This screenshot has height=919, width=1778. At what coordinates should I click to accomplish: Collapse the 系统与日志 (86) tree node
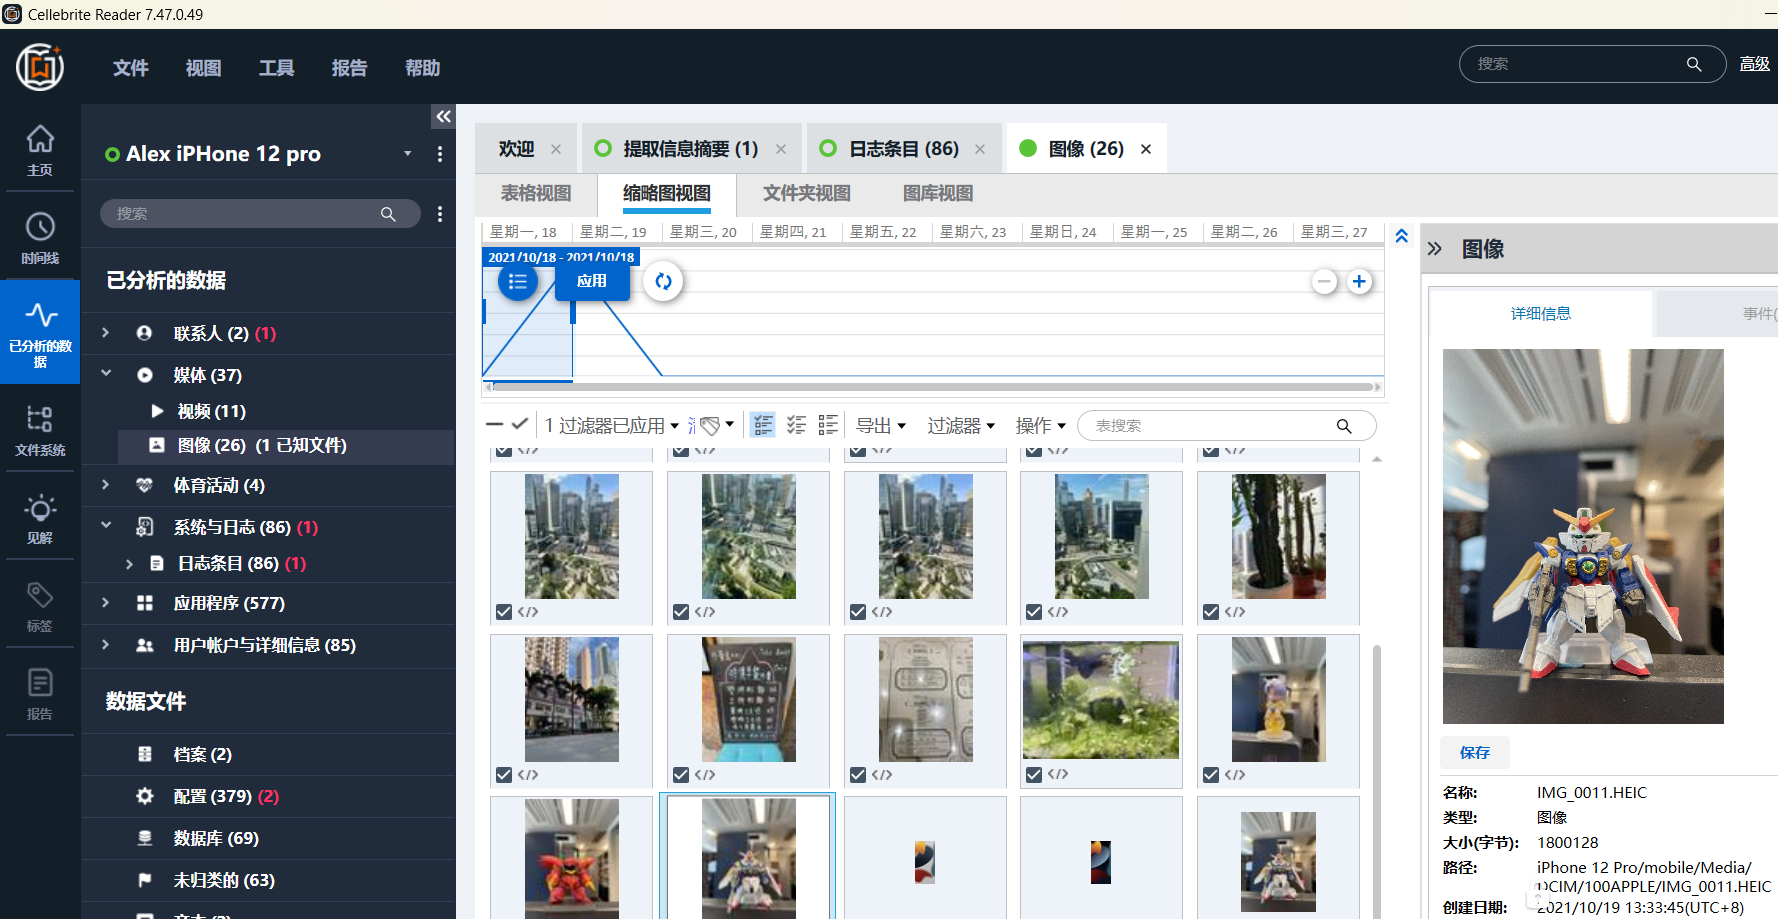tap(106, 526)
